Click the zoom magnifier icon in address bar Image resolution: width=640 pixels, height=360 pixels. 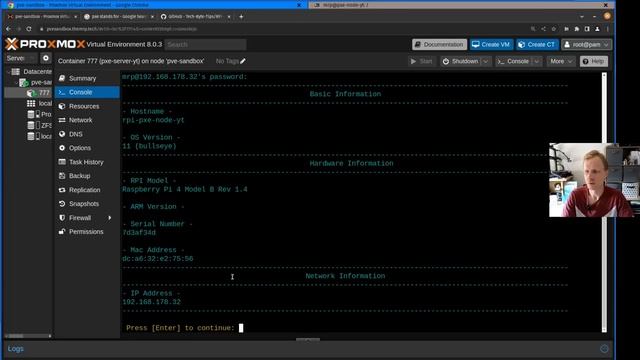click(533, 29)
